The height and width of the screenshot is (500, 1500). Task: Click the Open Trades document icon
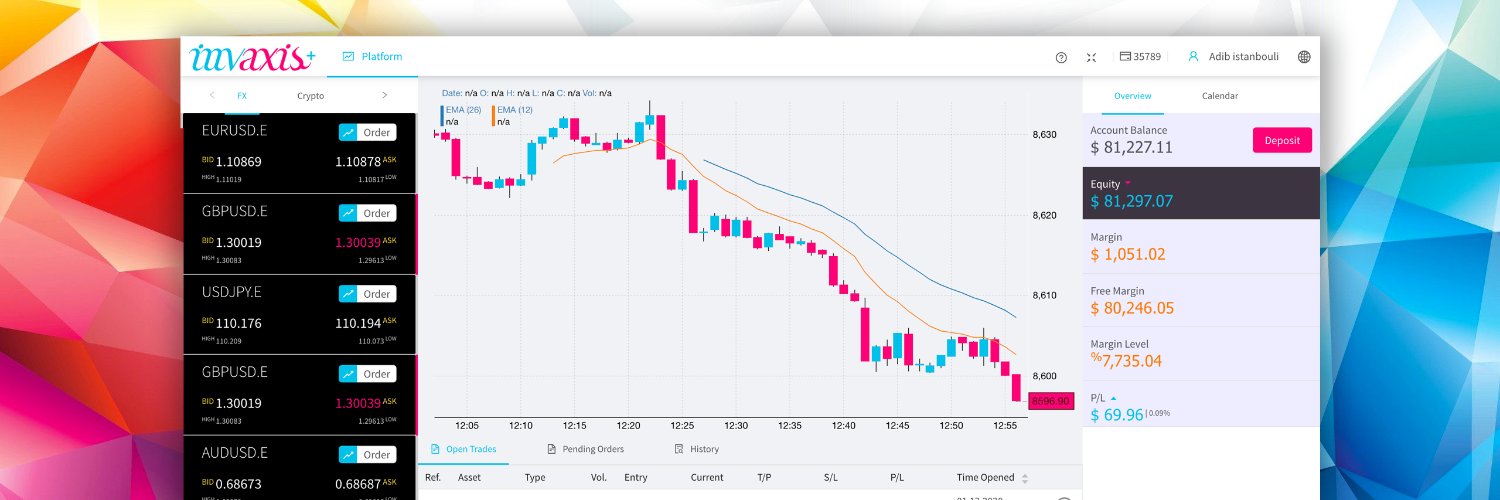pos(435,449)
